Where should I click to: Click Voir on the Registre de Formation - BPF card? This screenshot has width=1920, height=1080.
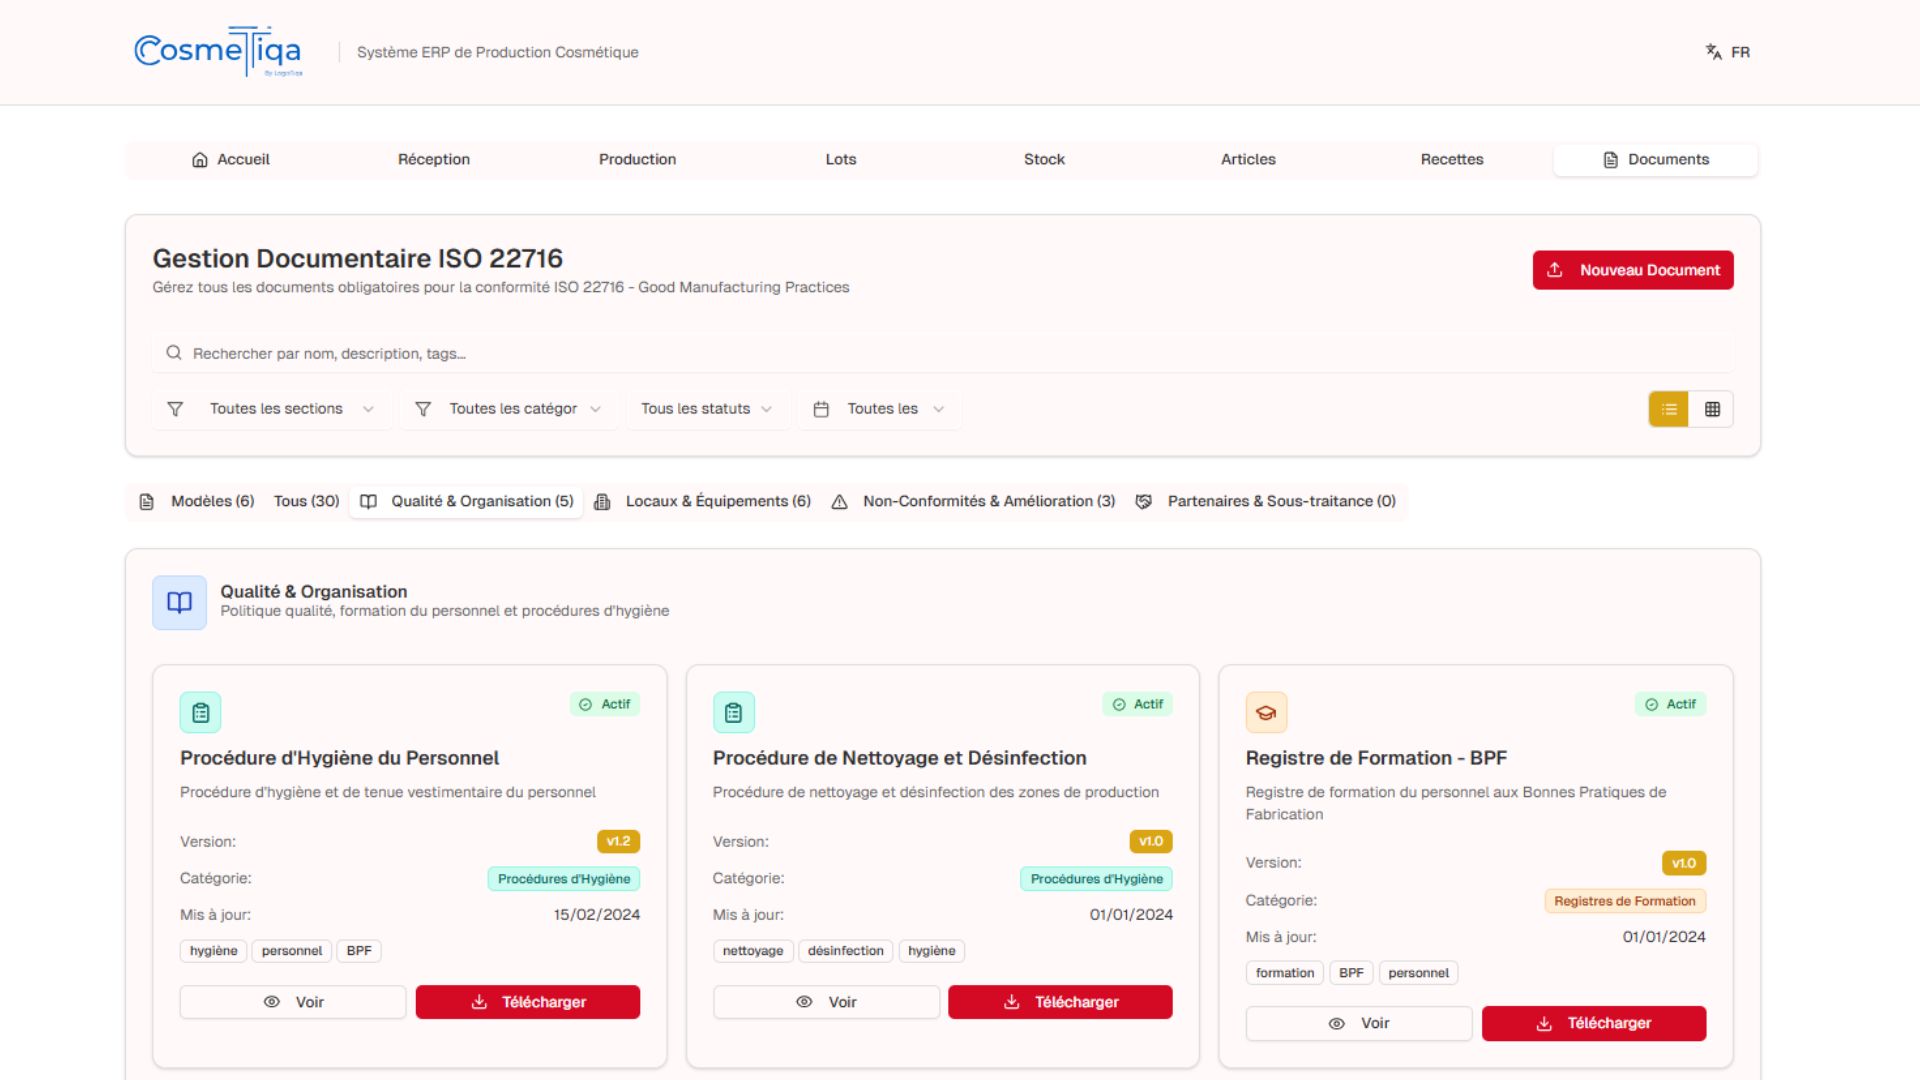pyautogui.click(x=1358, y=1023)
